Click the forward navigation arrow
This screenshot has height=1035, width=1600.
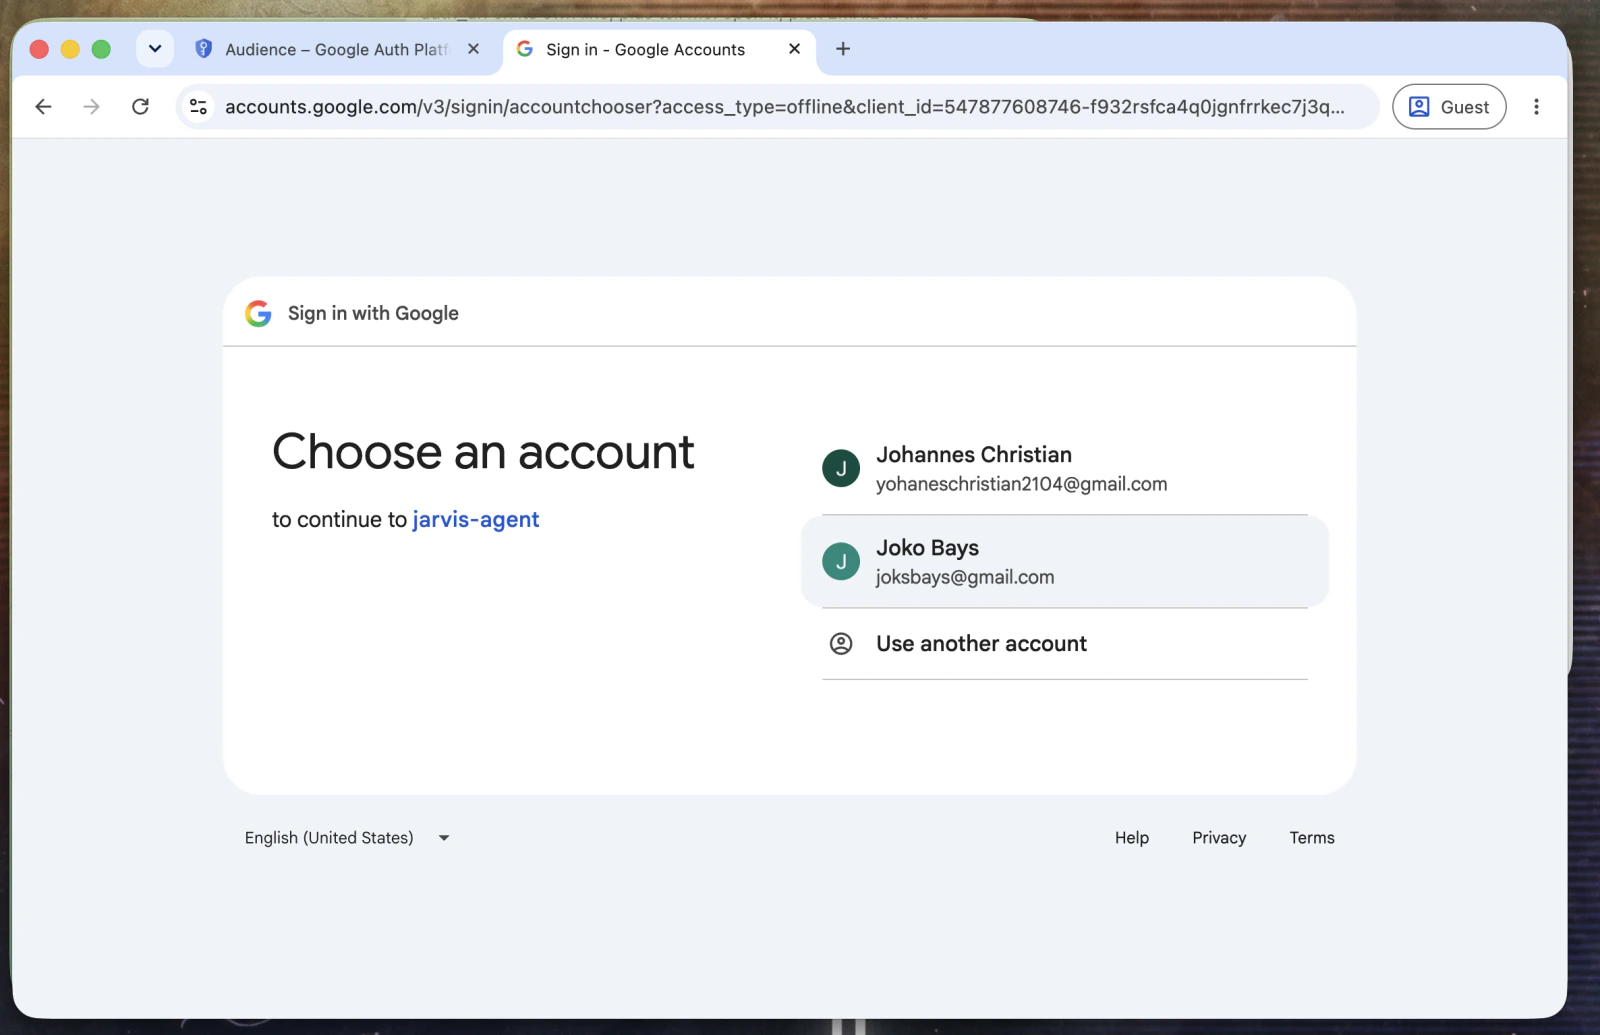tap(91, 107)
